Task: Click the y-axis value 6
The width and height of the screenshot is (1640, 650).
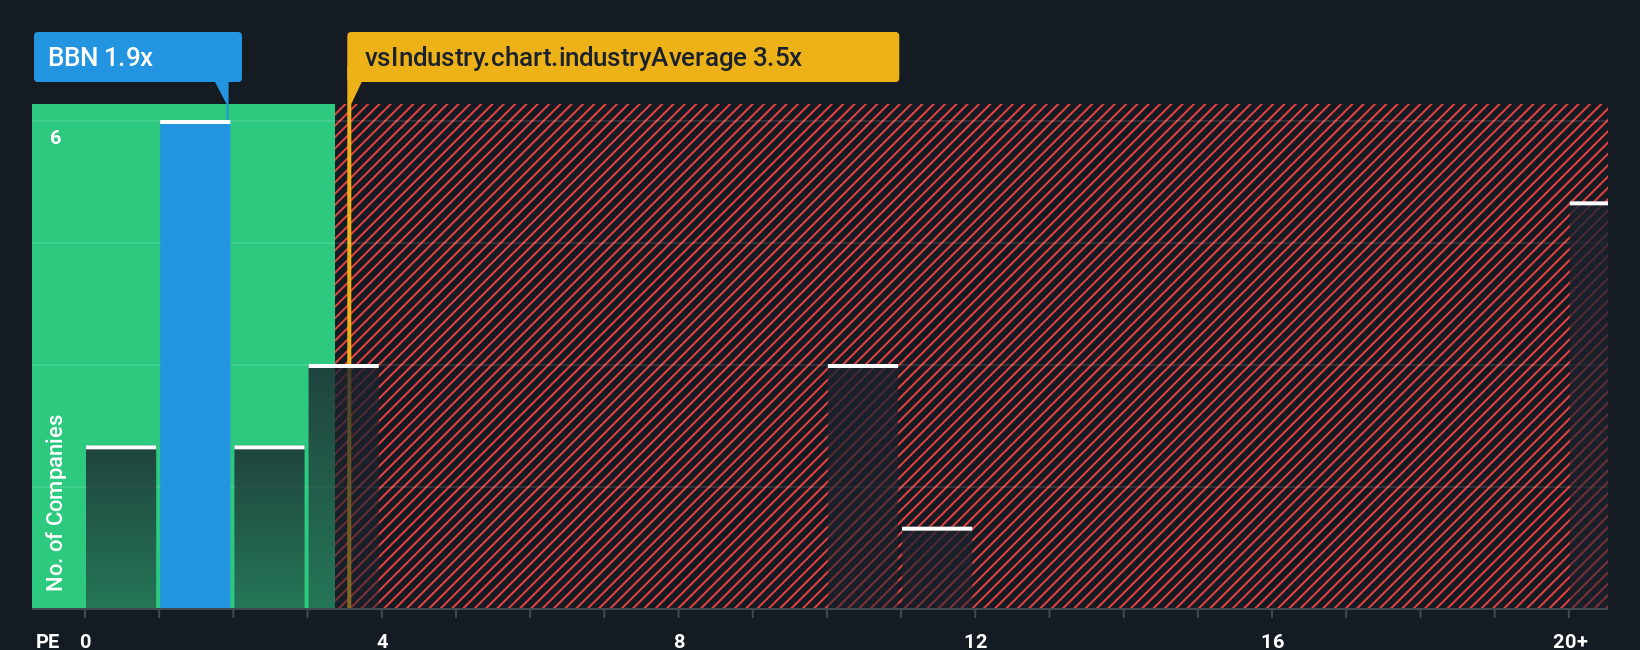Action: (x=56, y=137)
